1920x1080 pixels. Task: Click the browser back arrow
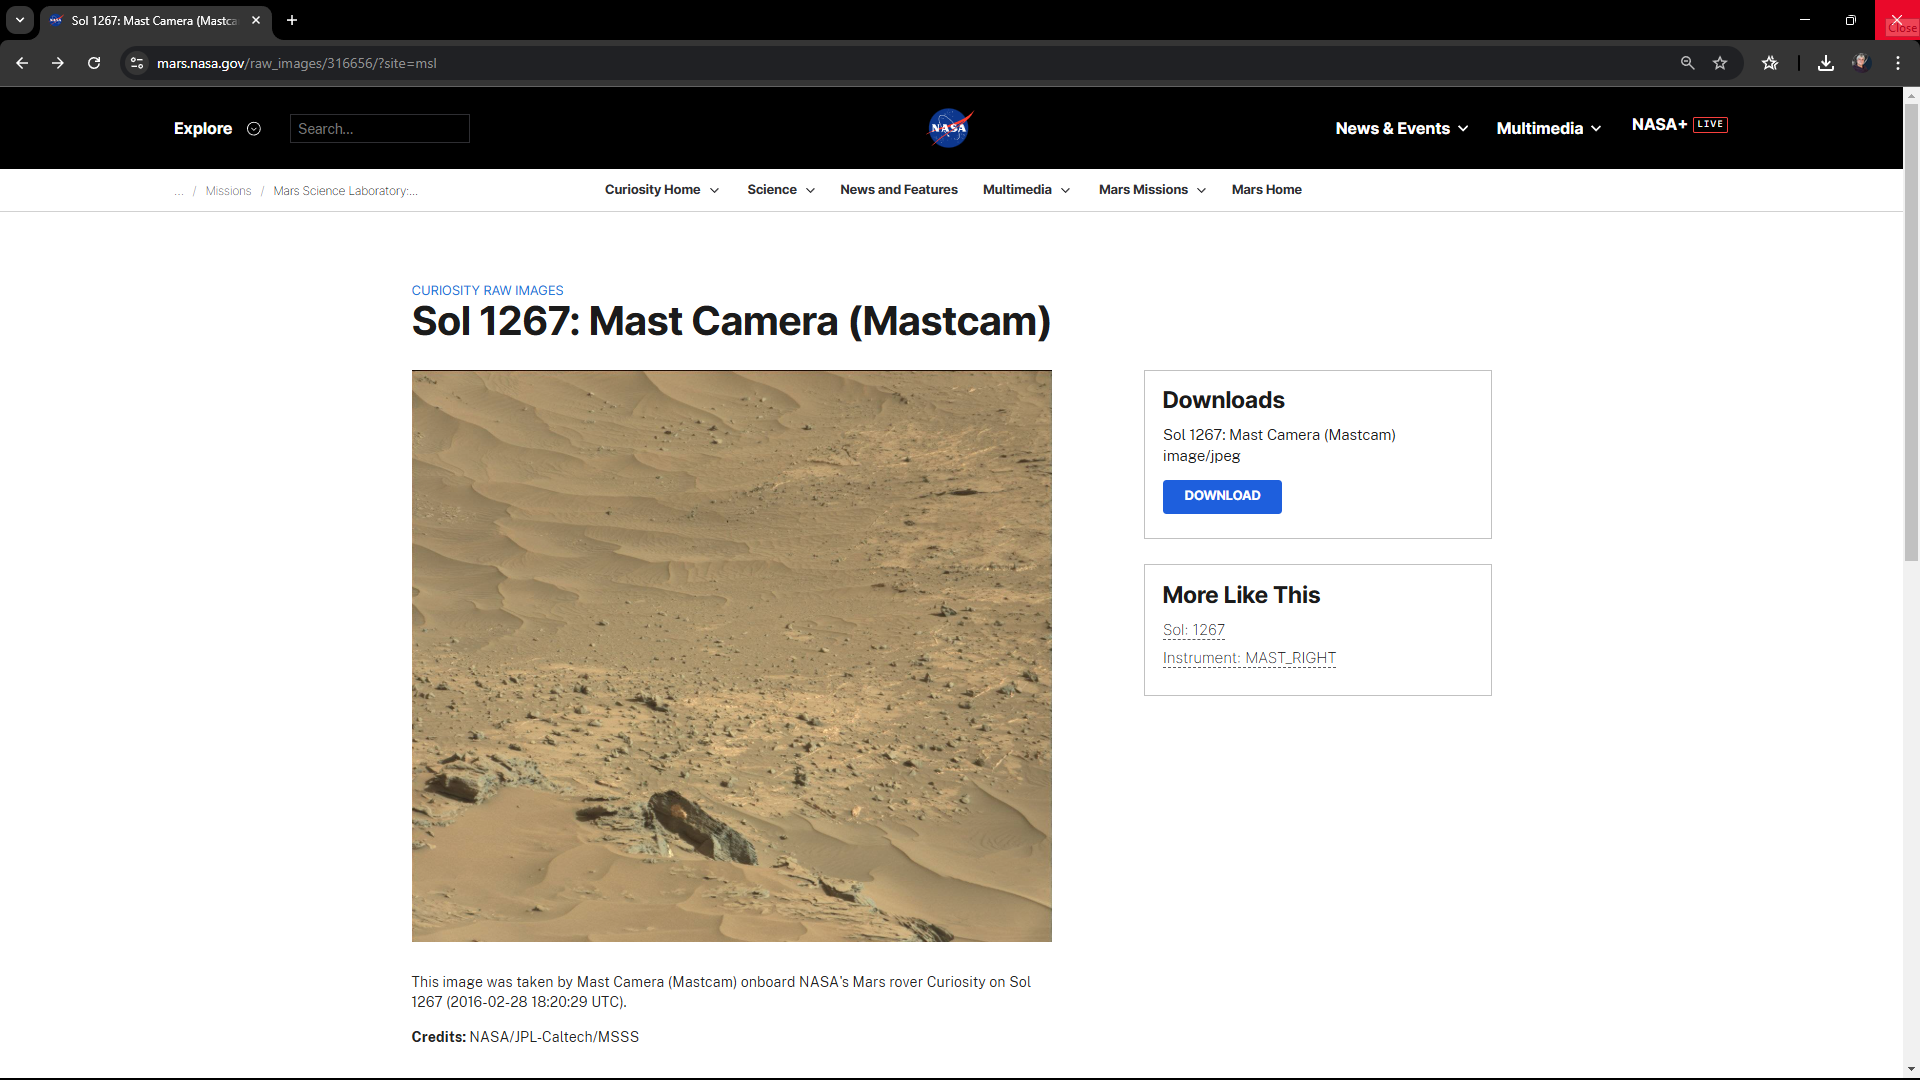22,63
